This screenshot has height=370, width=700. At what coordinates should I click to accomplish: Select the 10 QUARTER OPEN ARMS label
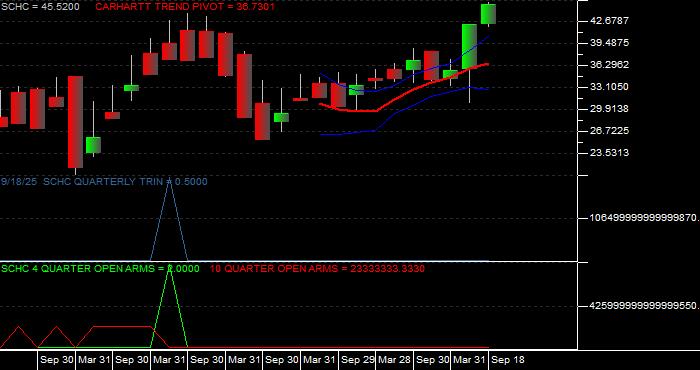coord(317,268)
